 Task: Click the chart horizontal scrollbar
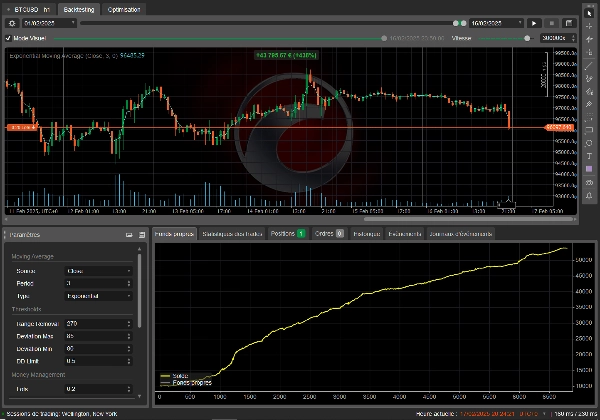click(x=468, y=220)
